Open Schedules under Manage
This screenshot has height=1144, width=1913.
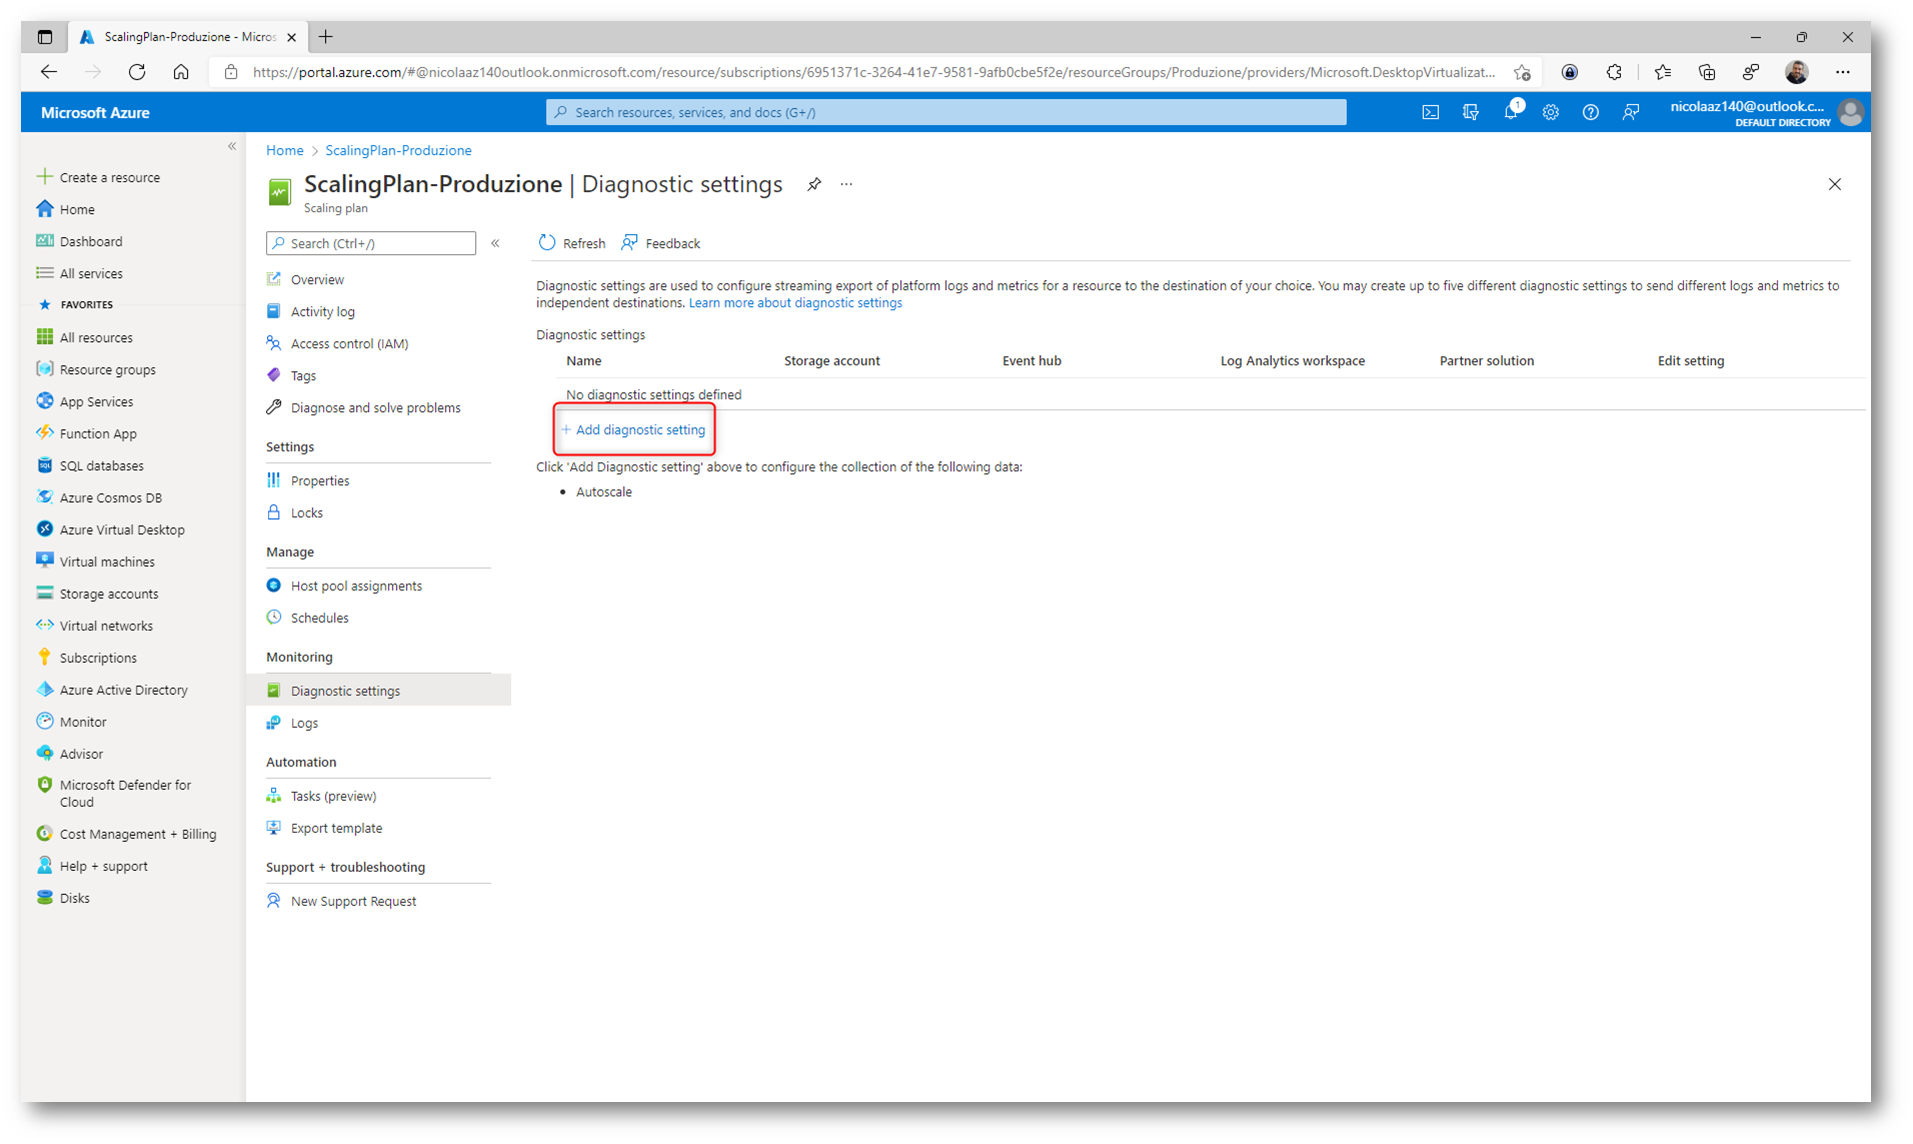coord(319,618)
